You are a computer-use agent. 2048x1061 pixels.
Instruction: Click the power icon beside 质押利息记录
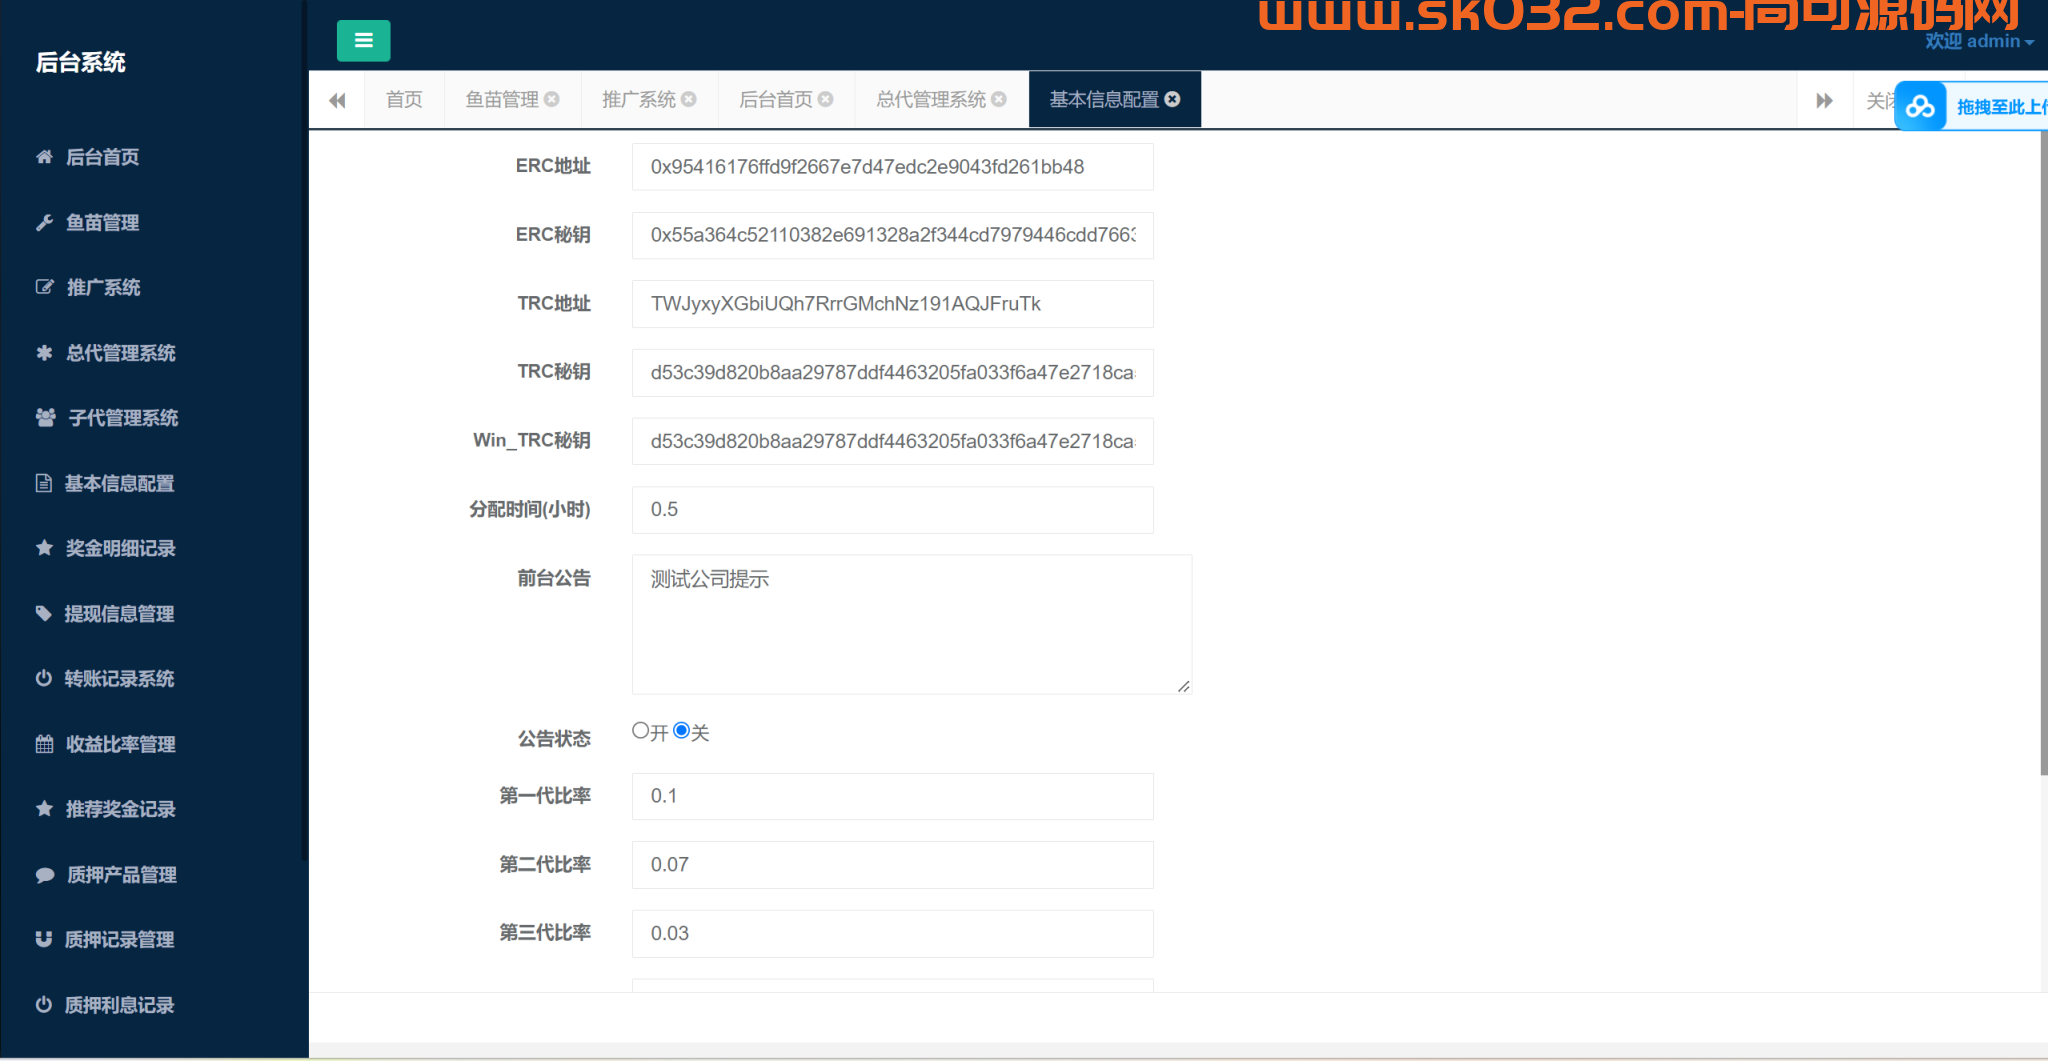[x=44, y=1005]
